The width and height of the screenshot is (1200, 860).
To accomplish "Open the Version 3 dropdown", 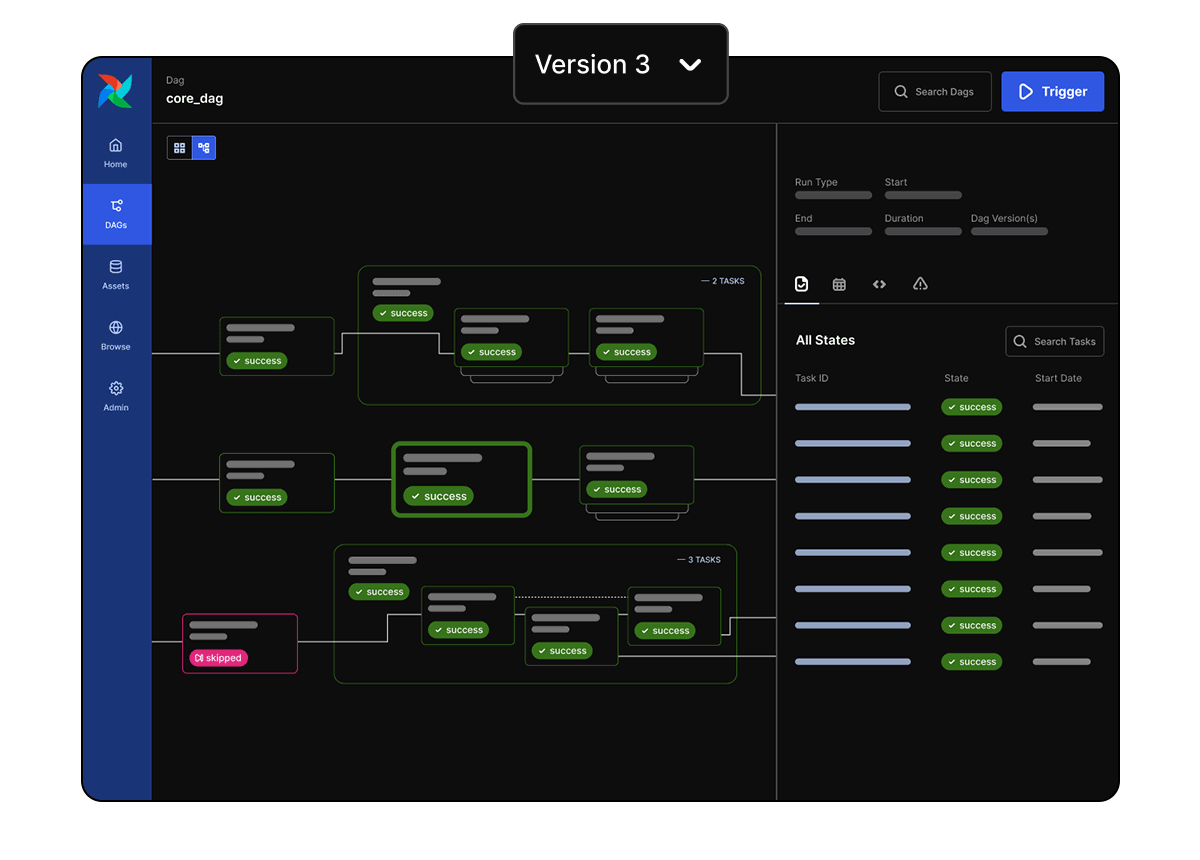I will click(x=620, y=64).
